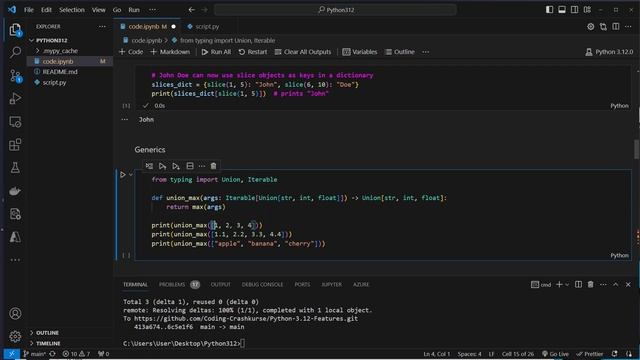
Task: Open hidden menu bar items ellipsis
Action: (152, 9)
